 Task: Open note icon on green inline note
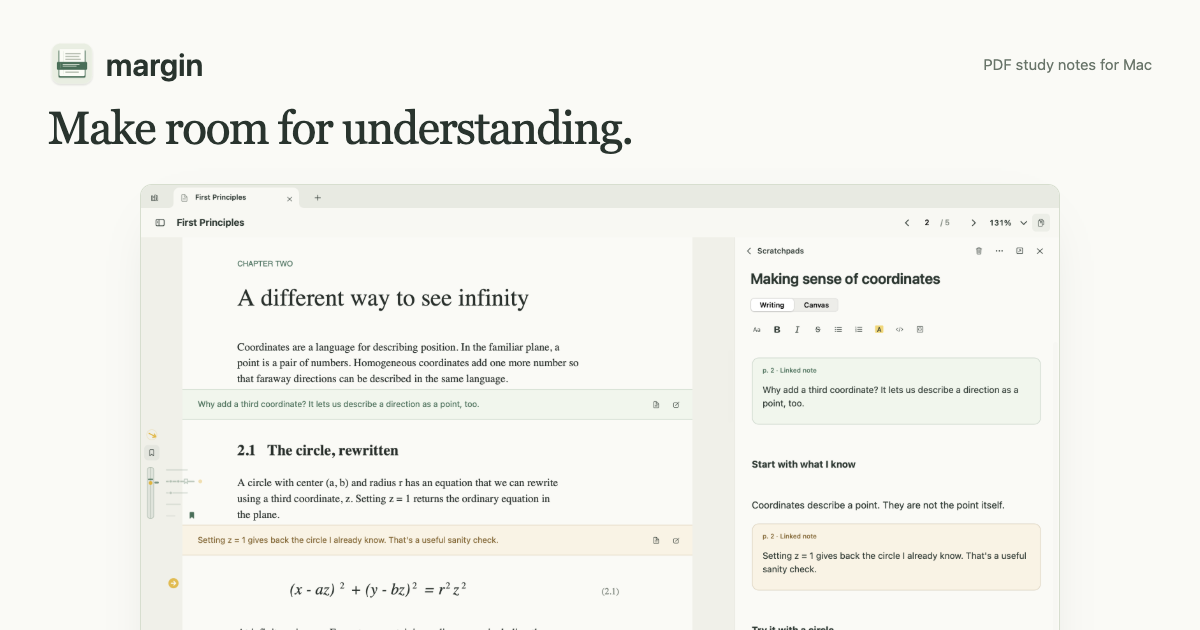pos(656,405)
